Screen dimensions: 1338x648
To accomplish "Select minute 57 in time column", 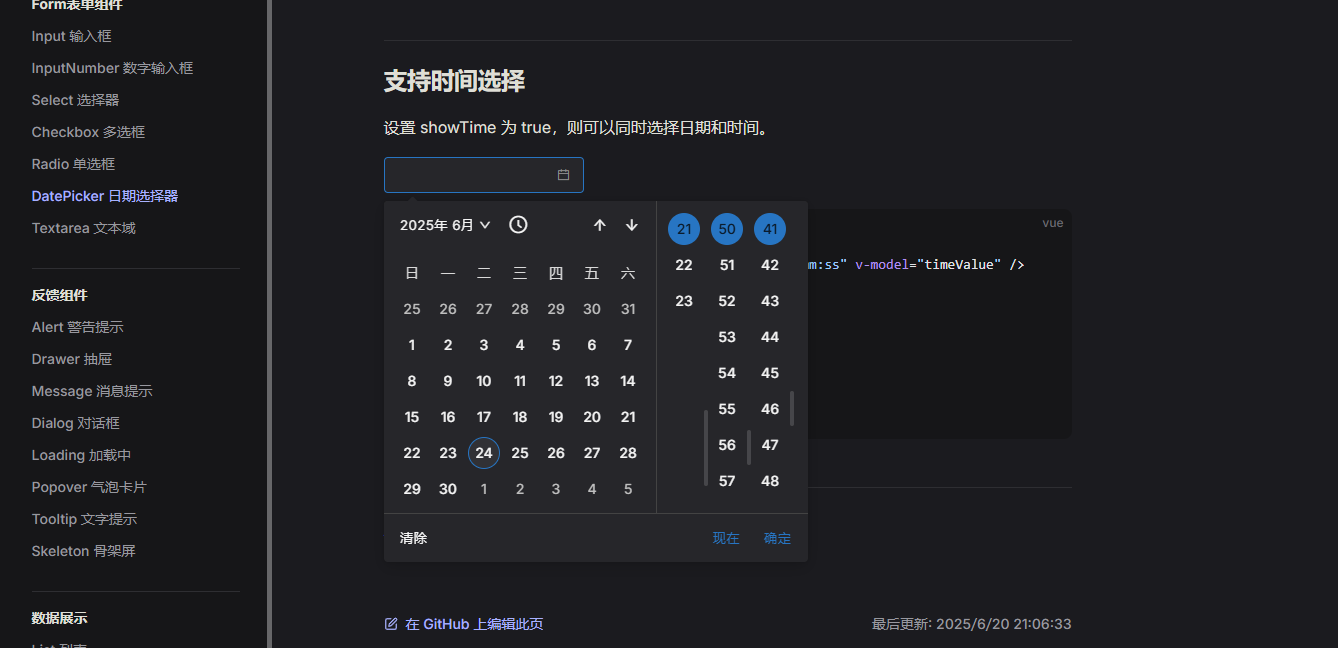I will [x=727, y=481].
